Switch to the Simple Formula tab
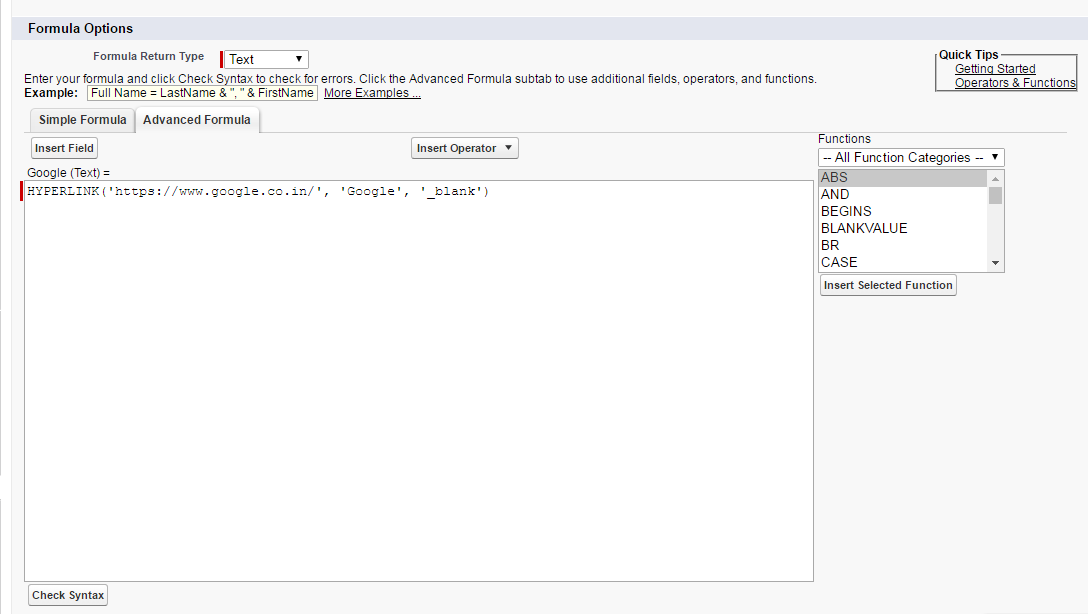This screenshot has height=614, width=1088. [83, 119]
